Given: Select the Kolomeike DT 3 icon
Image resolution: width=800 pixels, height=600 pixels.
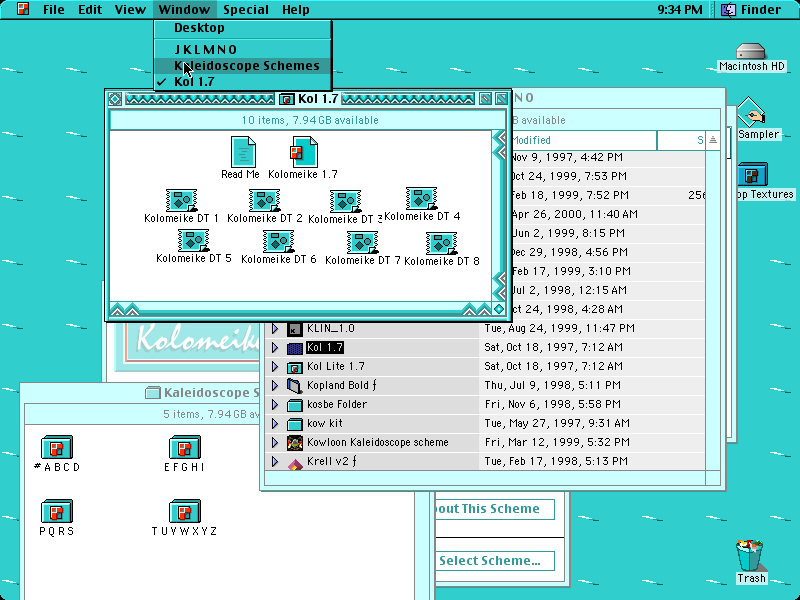Looking at the screenshot, I should (345, 201).
